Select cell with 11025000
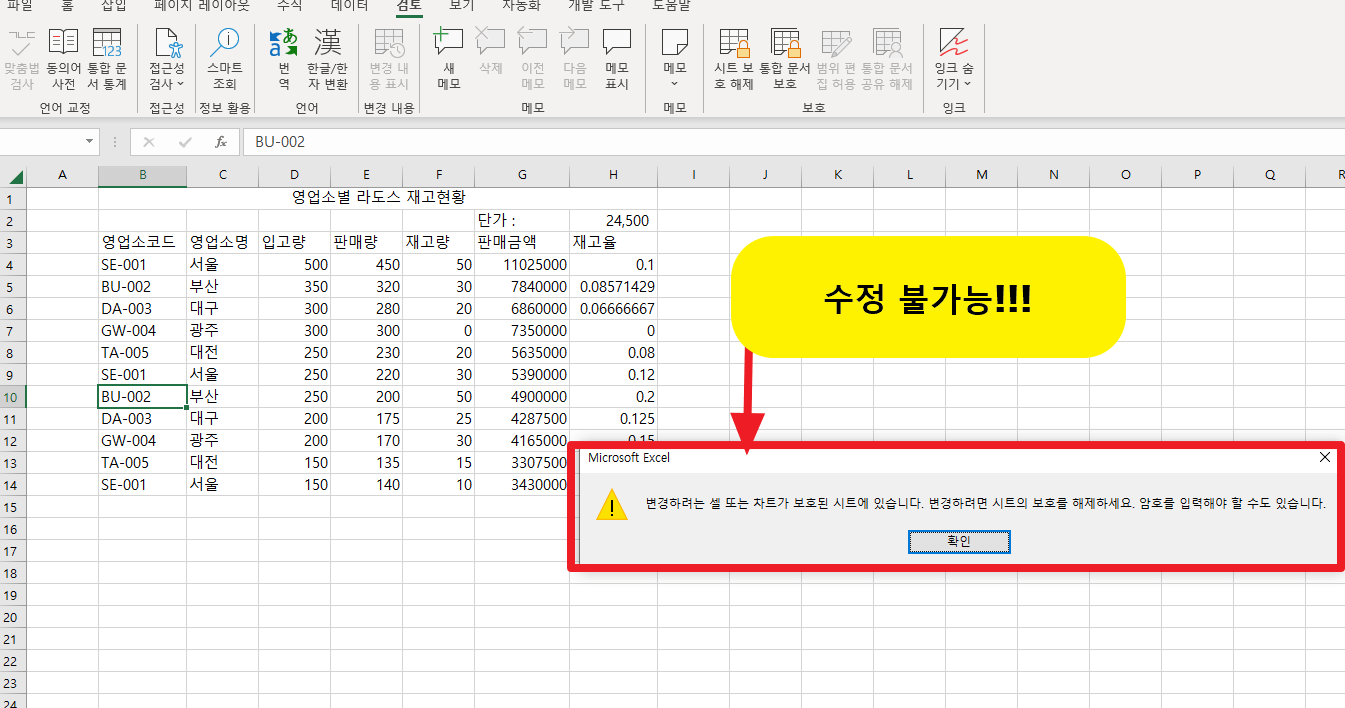Screen dimensions: 1345x708 pyautogui.click(x=522, y=265)
